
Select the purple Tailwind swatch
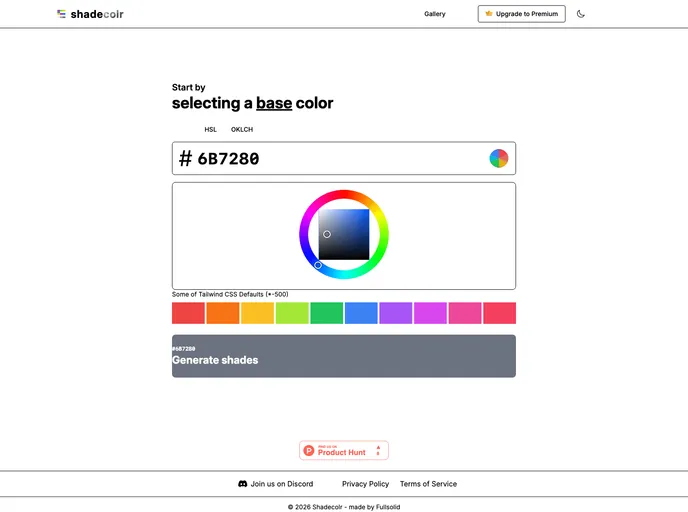(395, 313)
